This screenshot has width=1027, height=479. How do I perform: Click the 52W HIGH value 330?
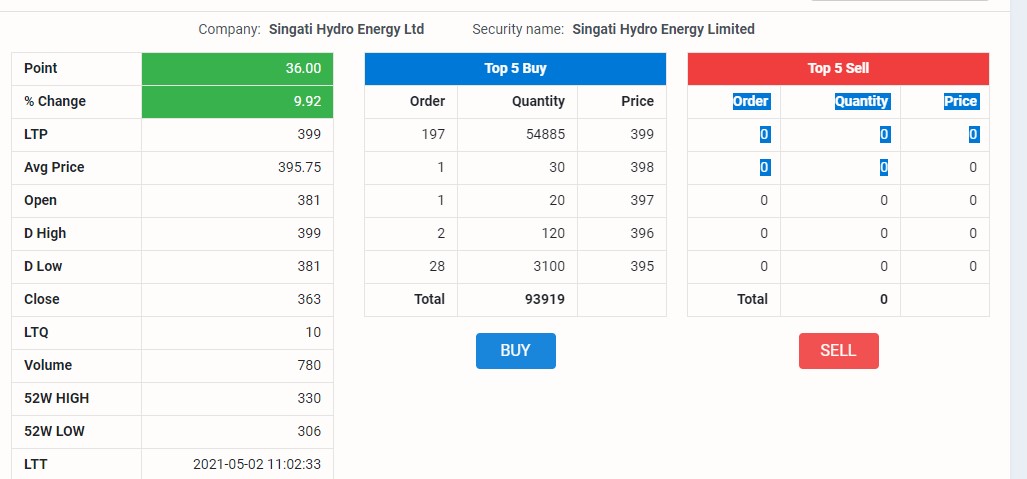pos(309,398)
